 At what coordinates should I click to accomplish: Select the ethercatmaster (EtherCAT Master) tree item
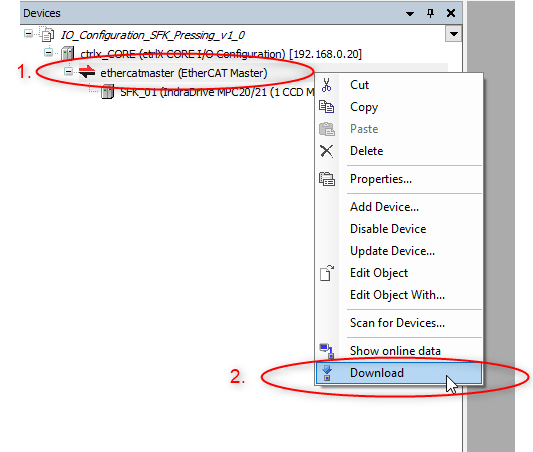(184, 73)
